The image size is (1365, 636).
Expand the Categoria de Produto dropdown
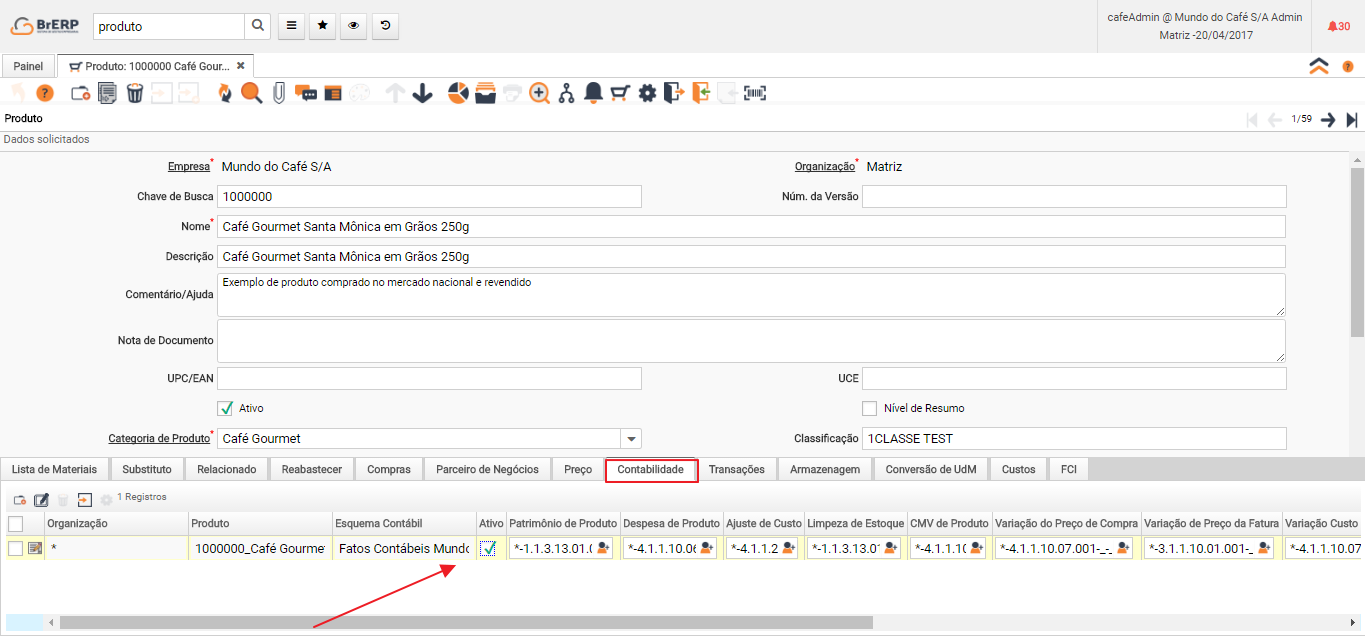click(631, 439)
